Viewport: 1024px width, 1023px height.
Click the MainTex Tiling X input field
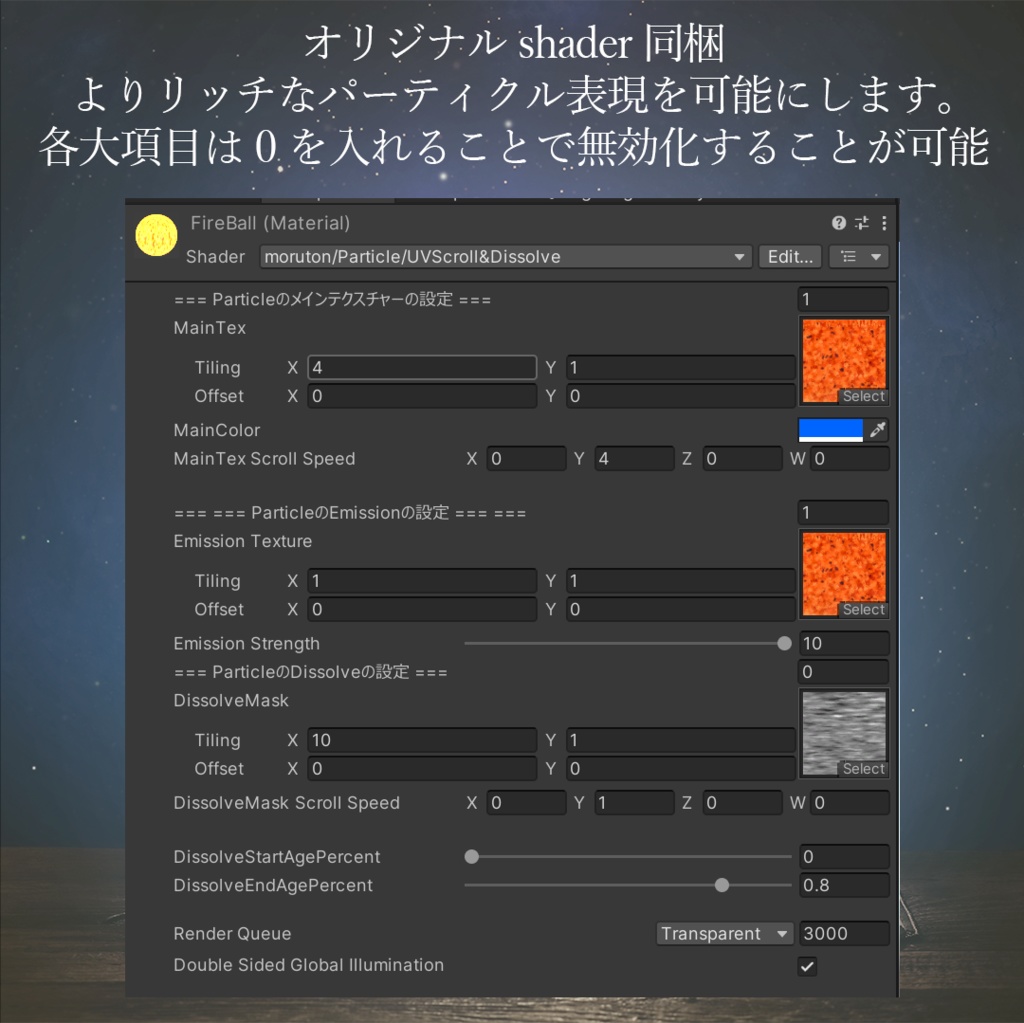tap(420, 367)
